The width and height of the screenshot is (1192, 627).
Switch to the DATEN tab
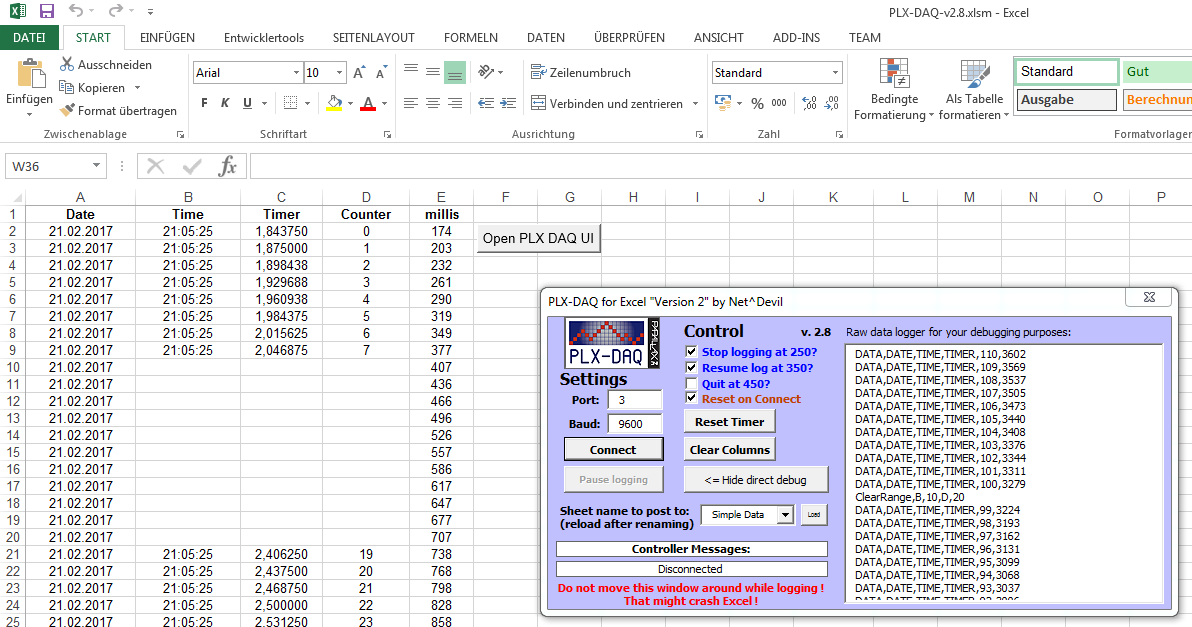coord(546,37)
